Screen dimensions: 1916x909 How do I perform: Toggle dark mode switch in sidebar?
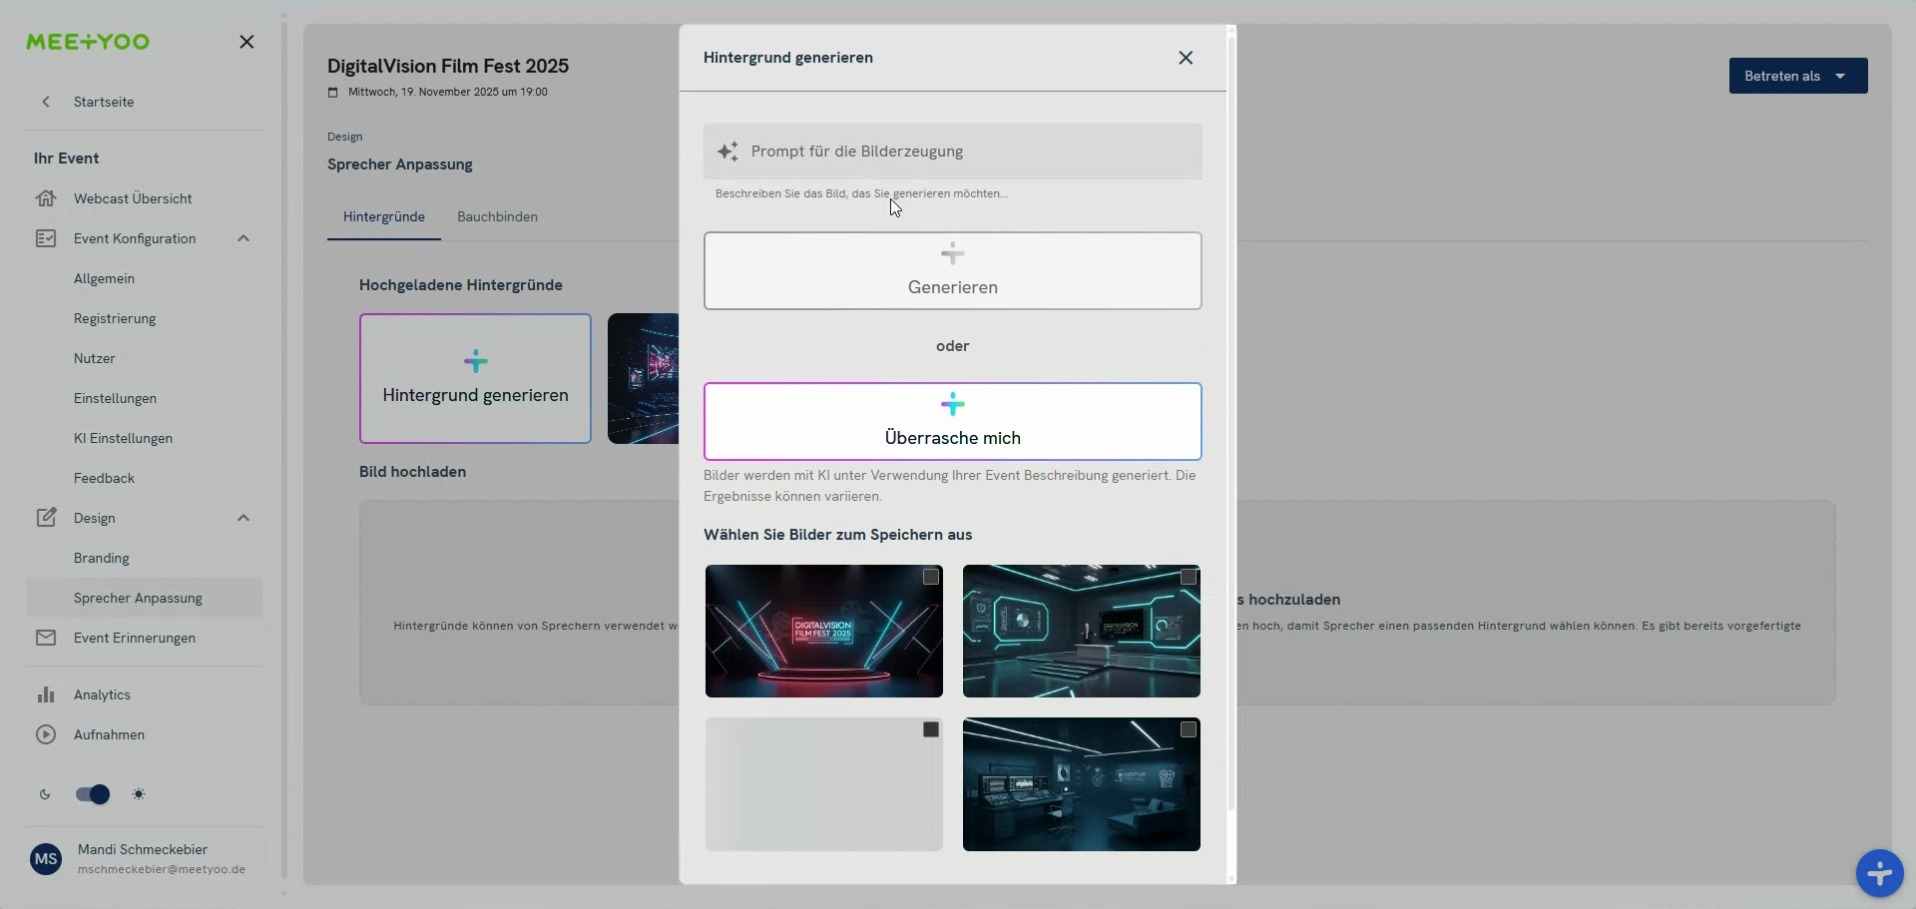point(91,794)
